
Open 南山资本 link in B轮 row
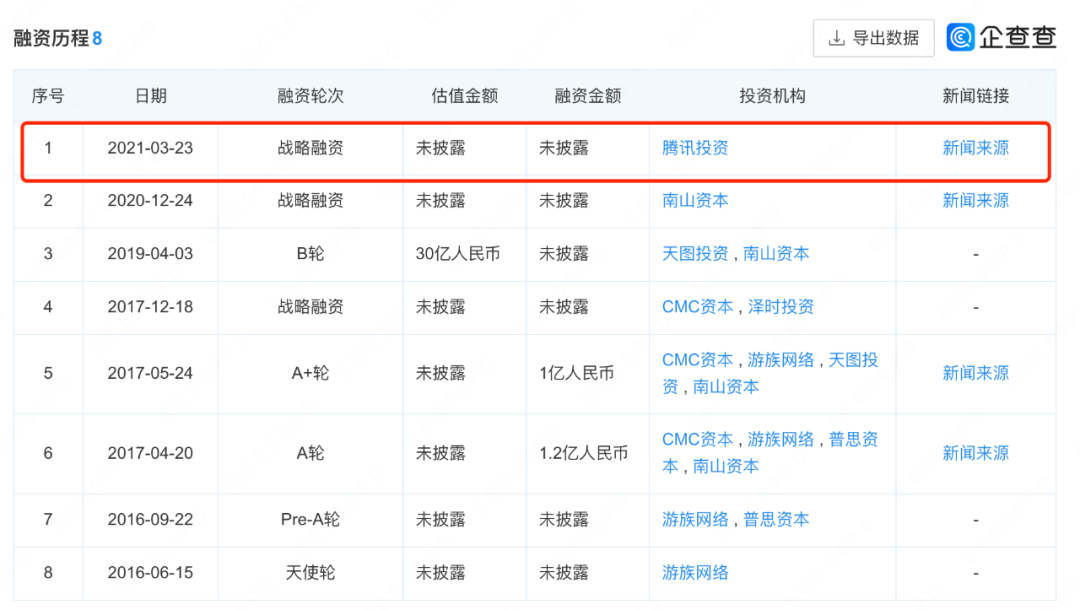point(776,253)
